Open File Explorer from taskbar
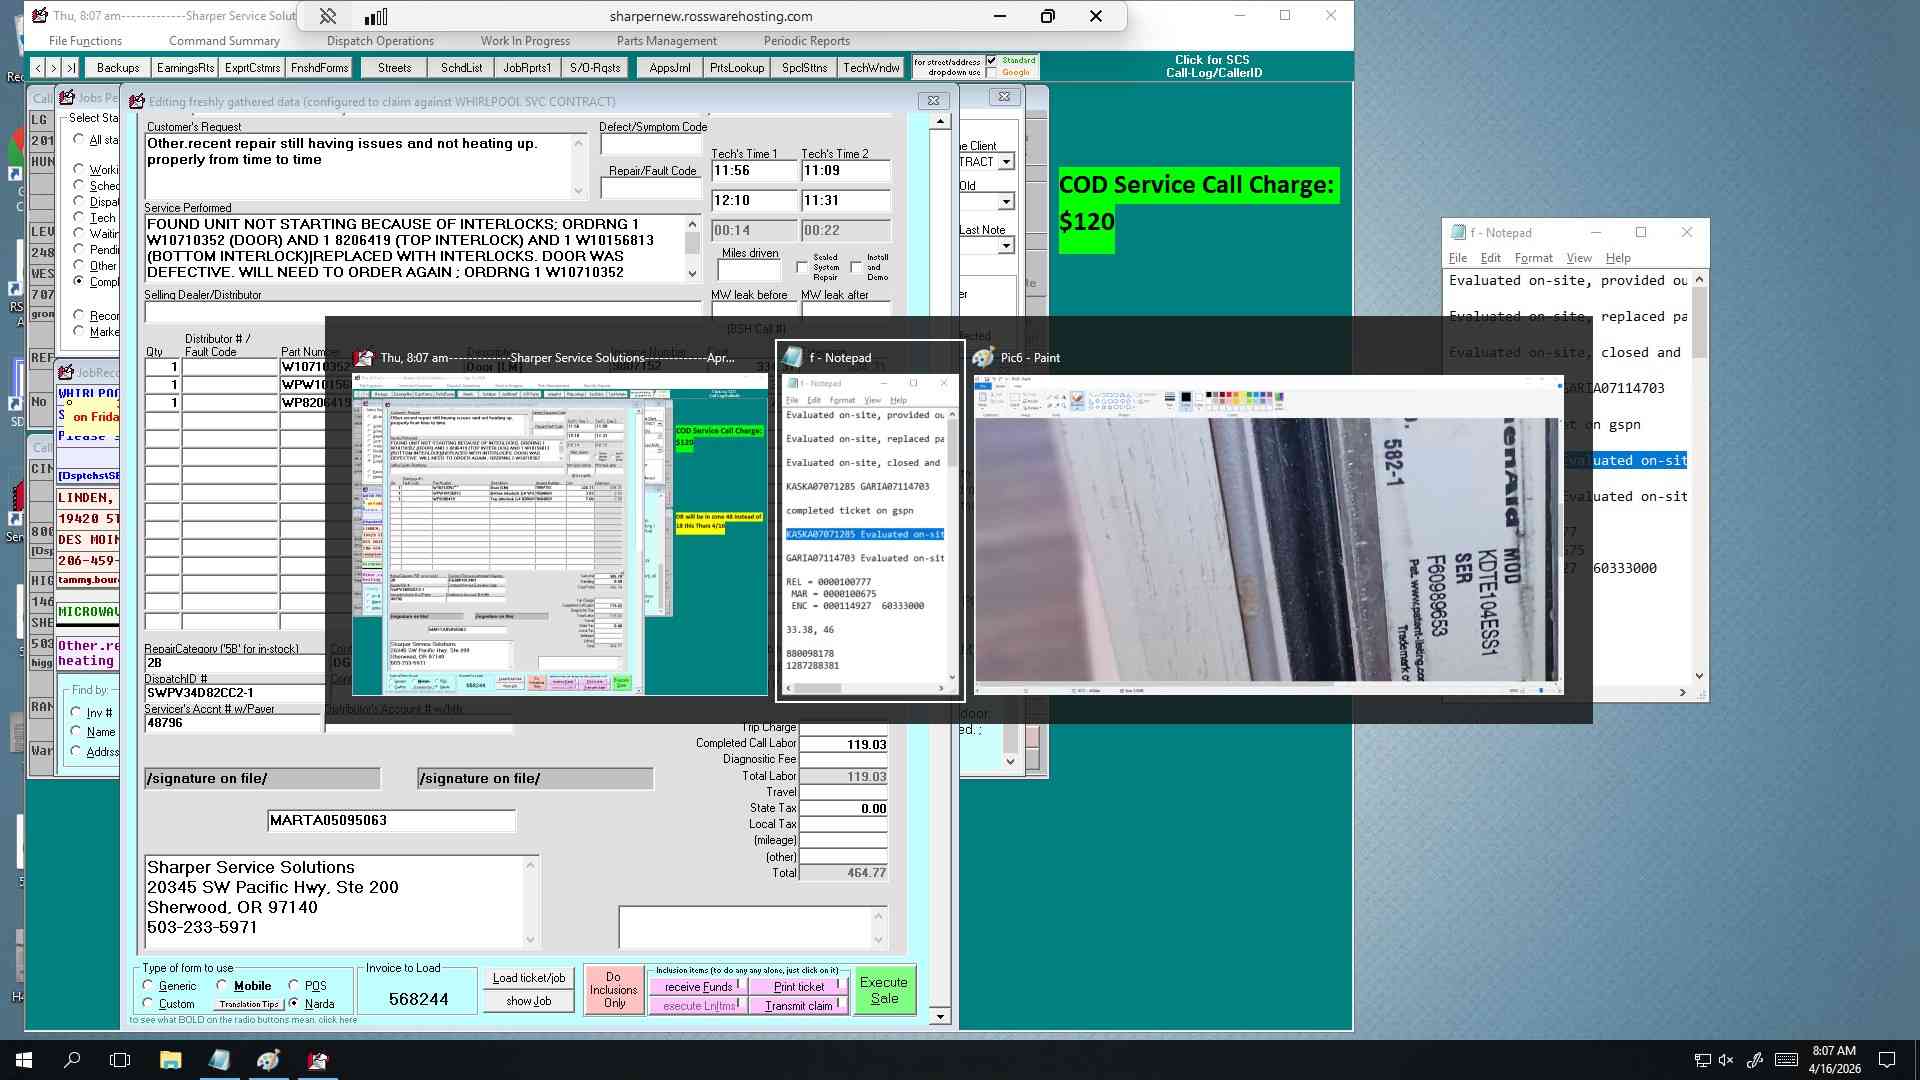 pos(170,1060)
